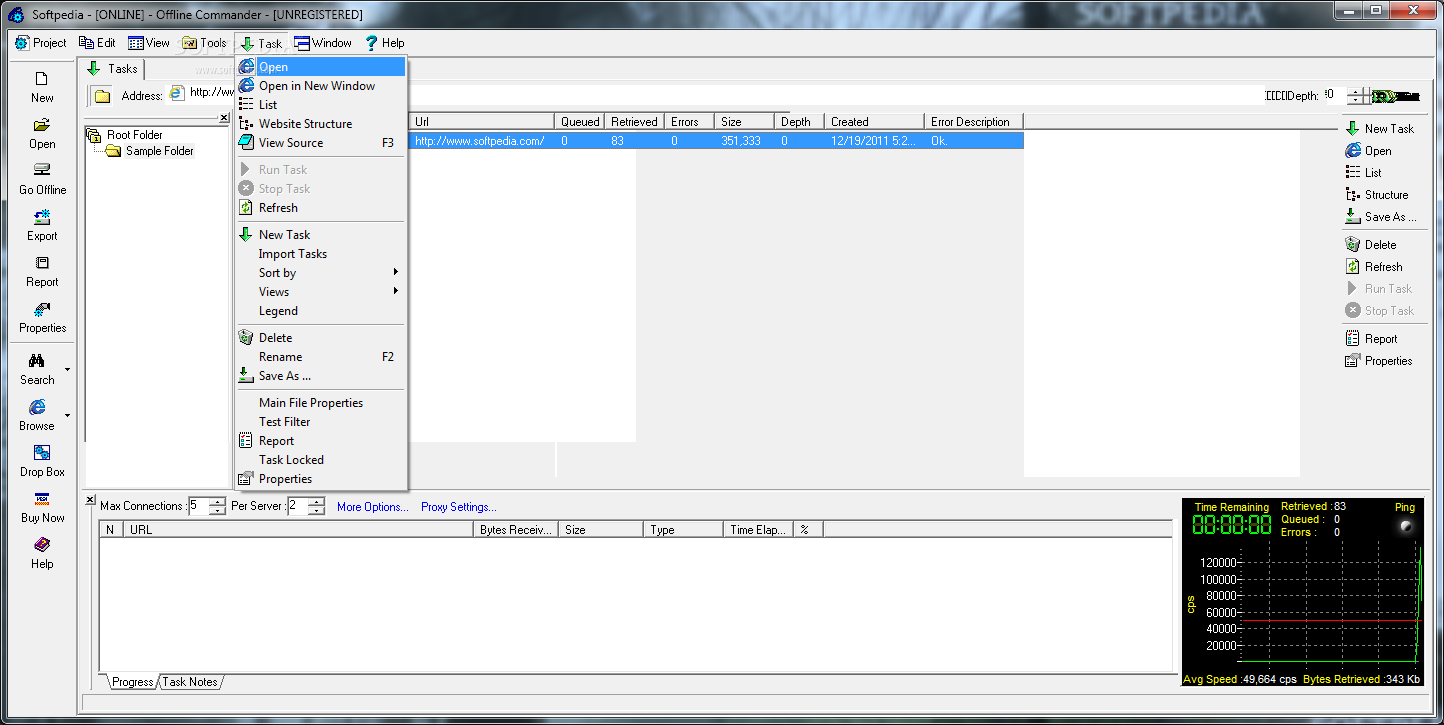Choose Test Filter from Task menu
This screenshot has height=725, width=1444.
(x=321, y=422)
